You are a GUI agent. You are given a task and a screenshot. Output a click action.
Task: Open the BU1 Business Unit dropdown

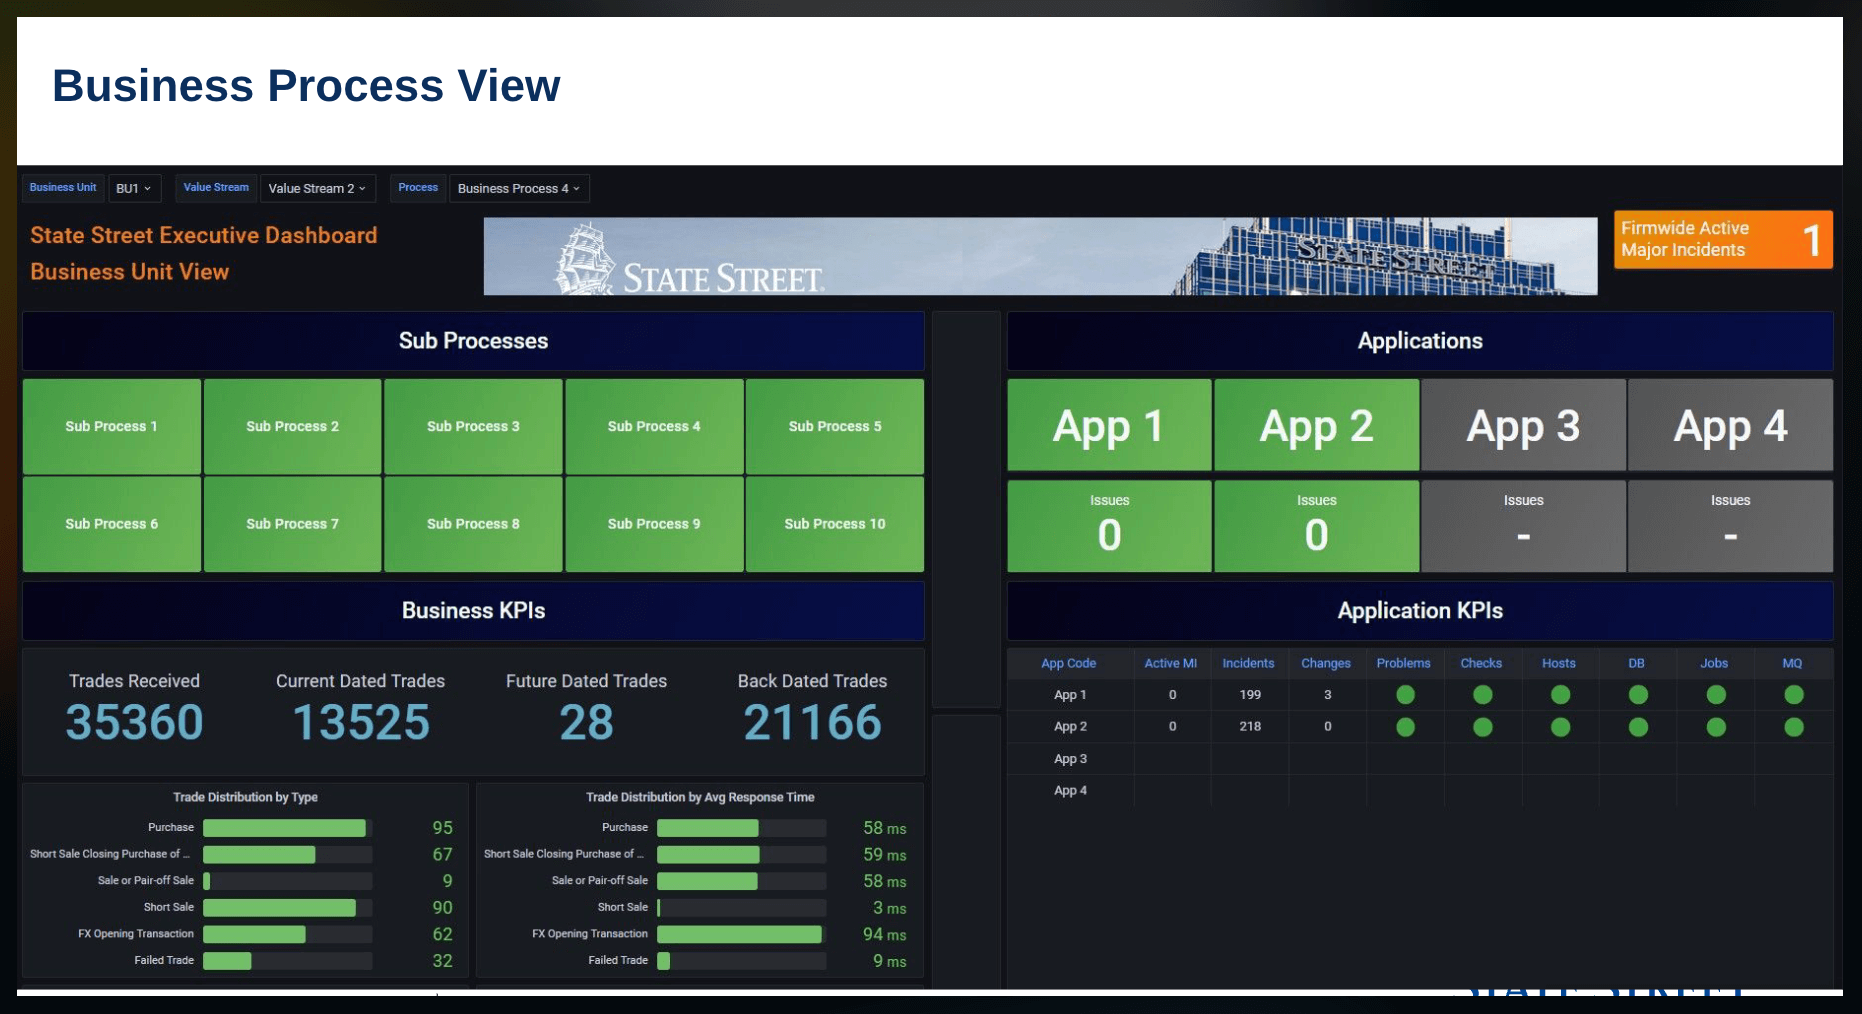(x=134, y=188)
